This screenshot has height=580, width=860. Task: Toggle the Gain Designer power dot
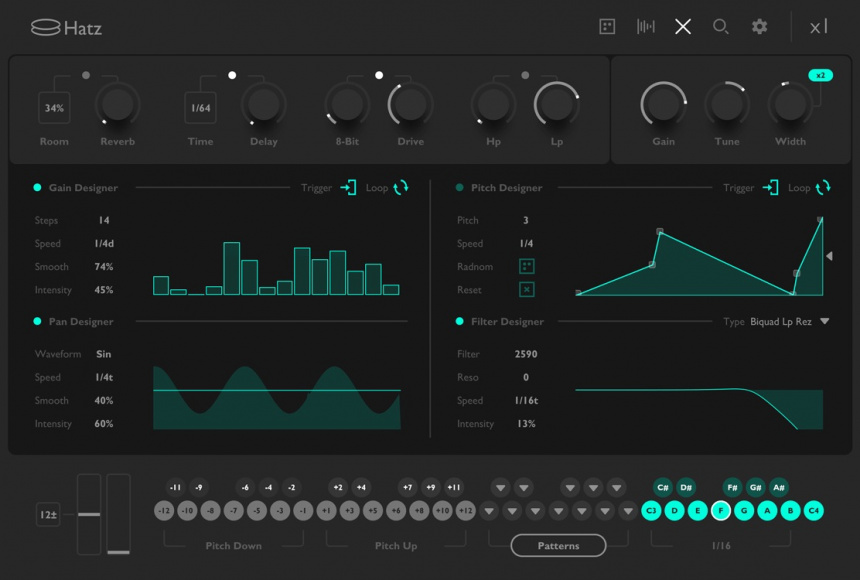pyautogui.click(x=38, y=188)
